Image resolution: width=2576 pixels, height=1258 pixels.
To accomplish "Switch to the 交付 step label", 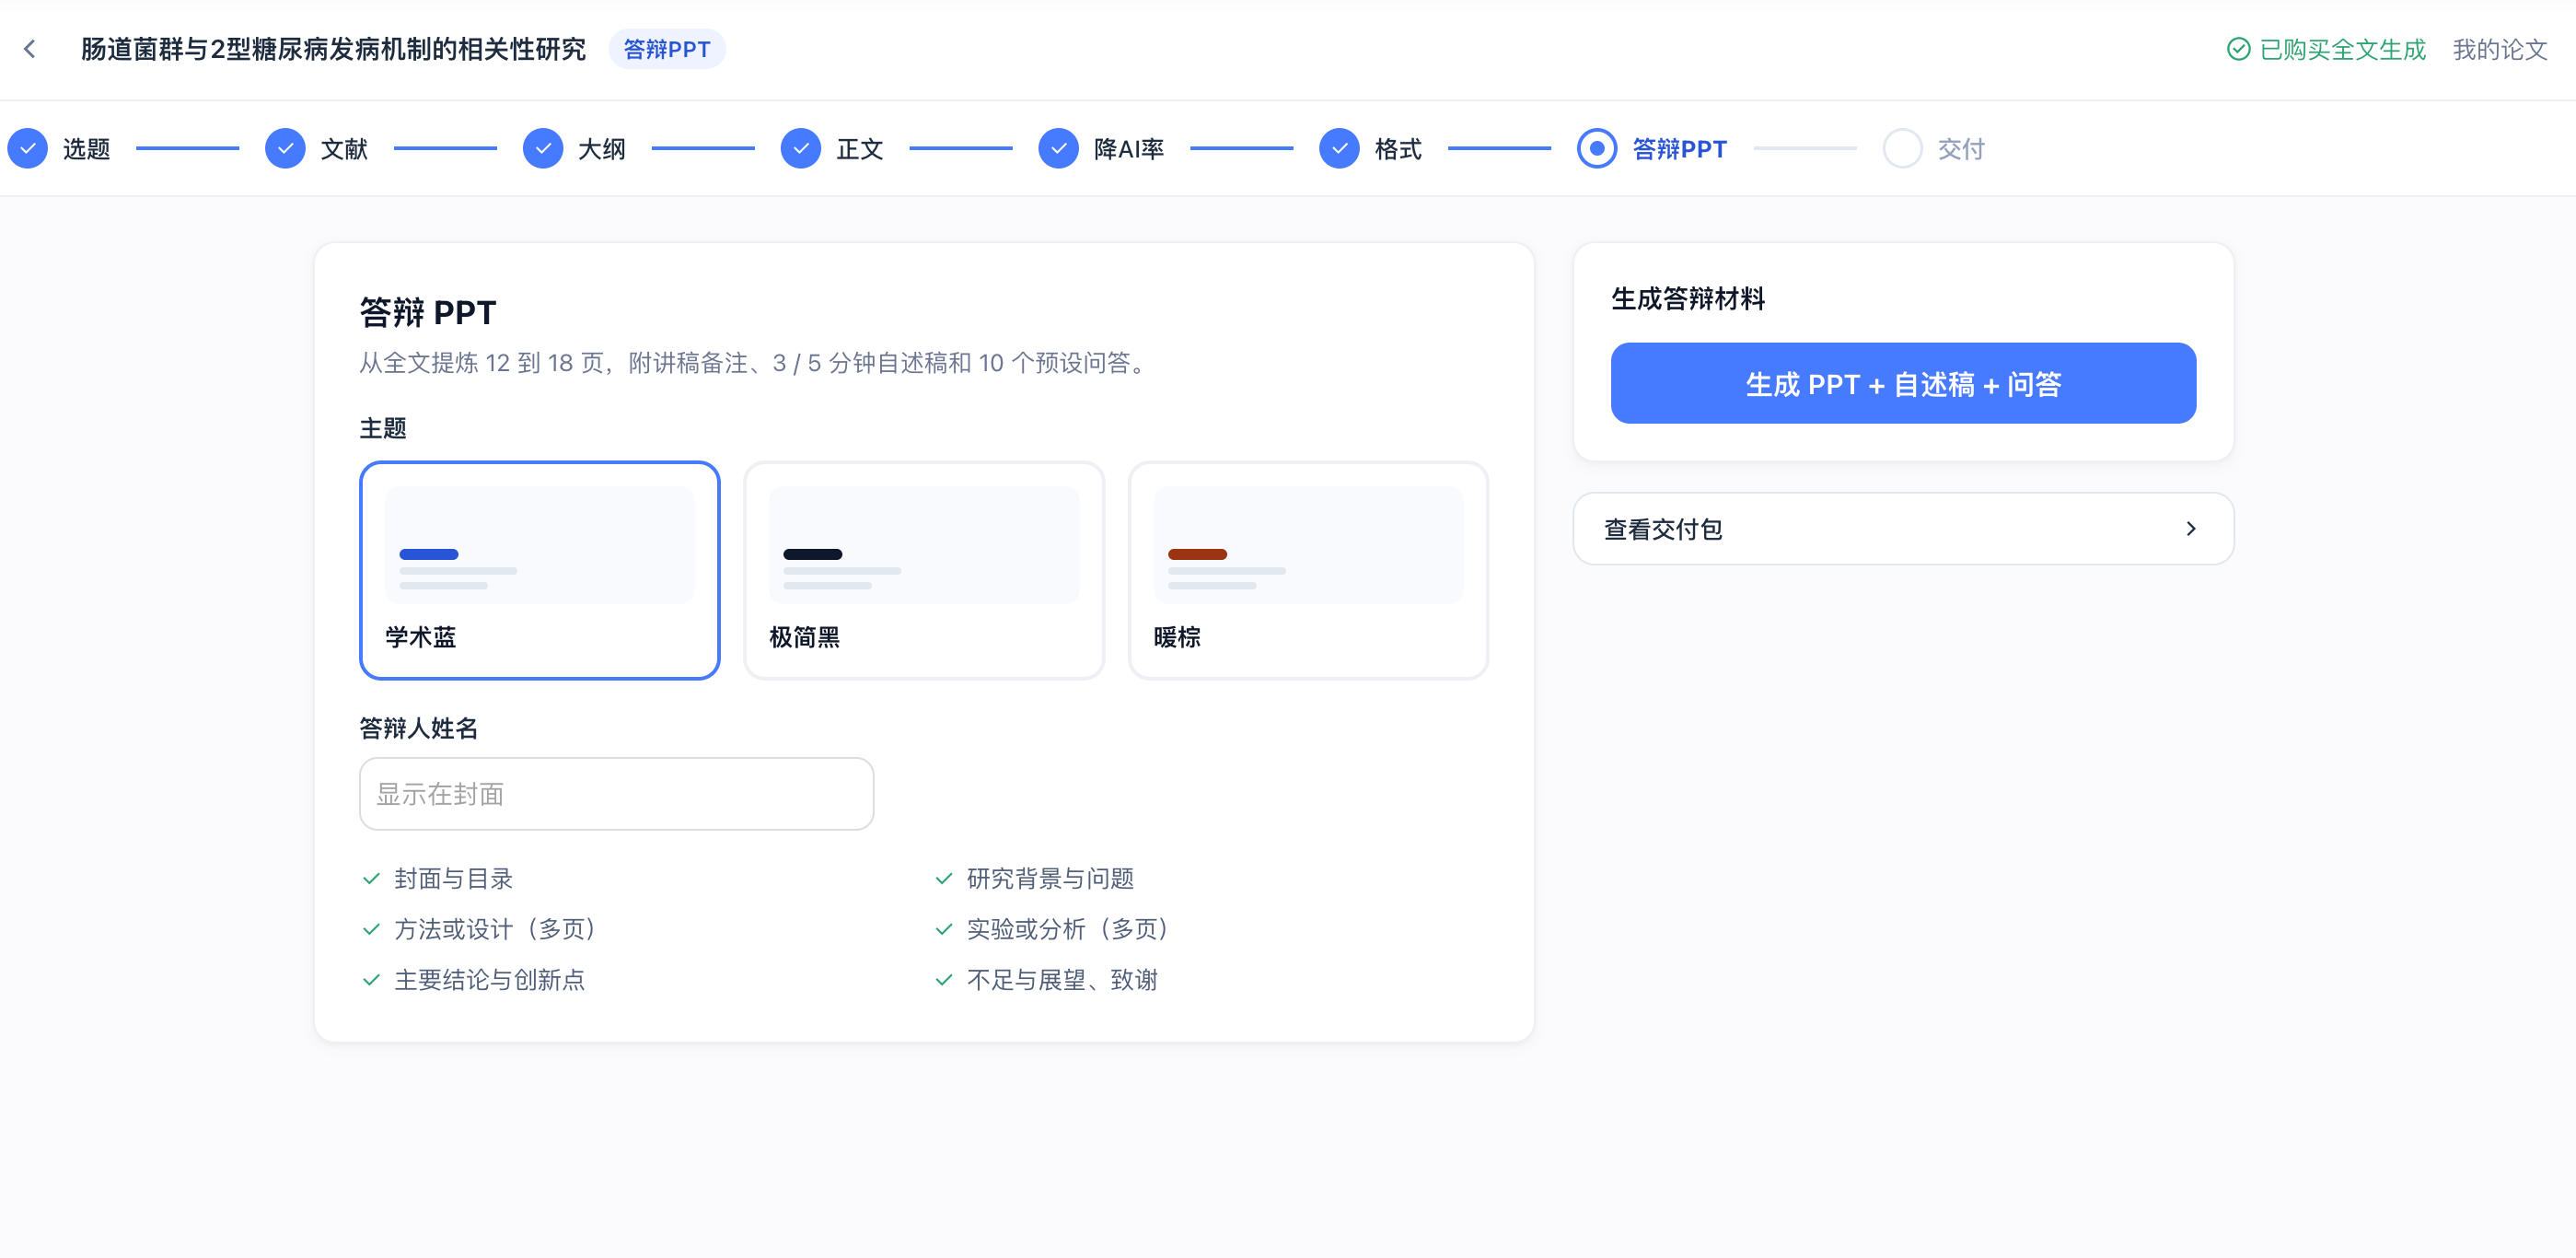I will click(1961, 149).
